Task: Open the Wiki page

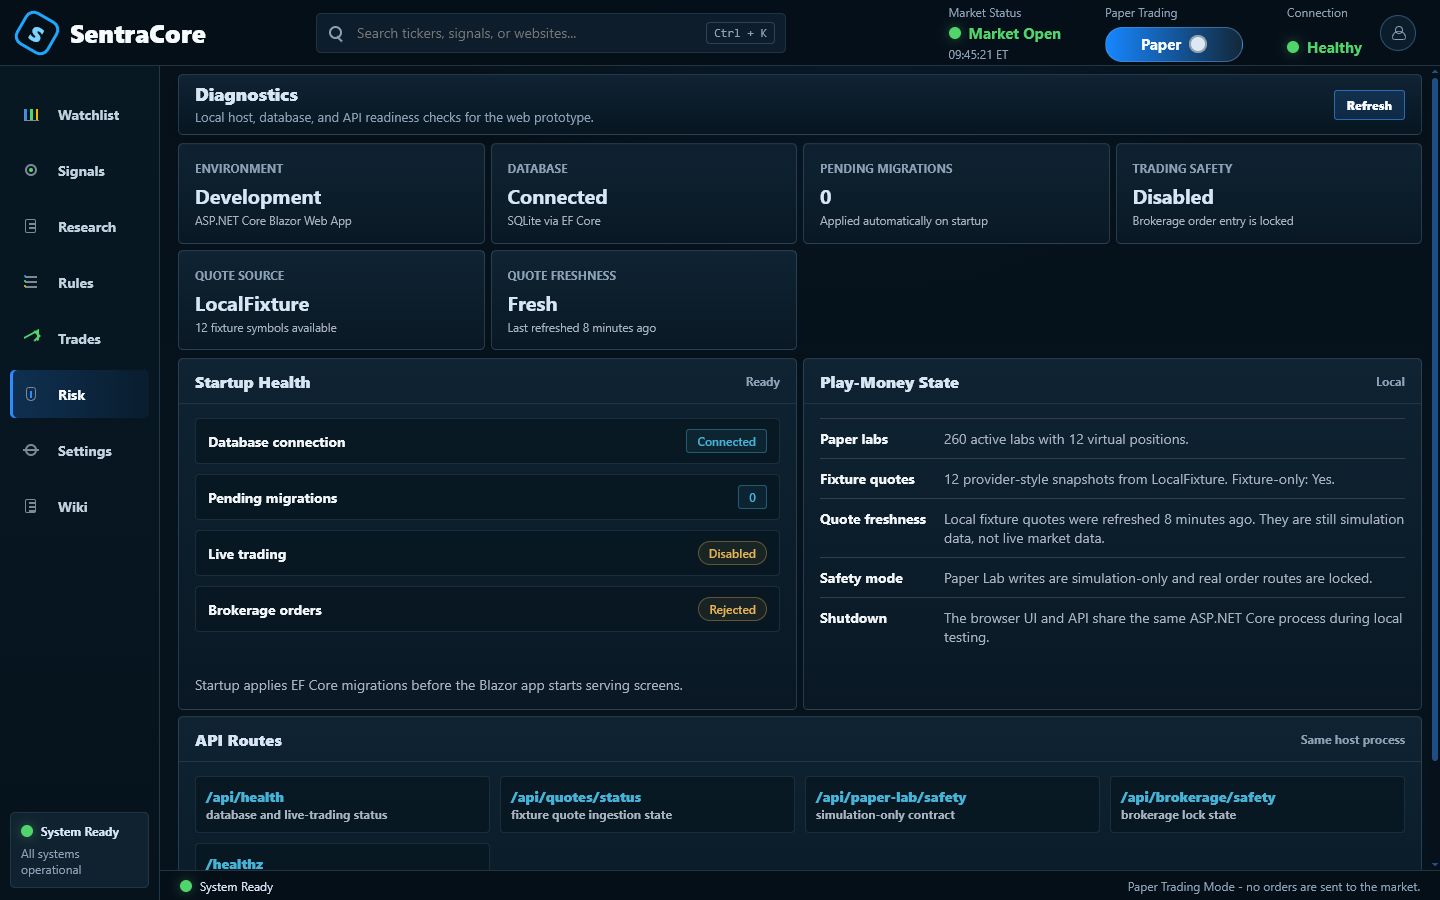Action: click(80, 507)
